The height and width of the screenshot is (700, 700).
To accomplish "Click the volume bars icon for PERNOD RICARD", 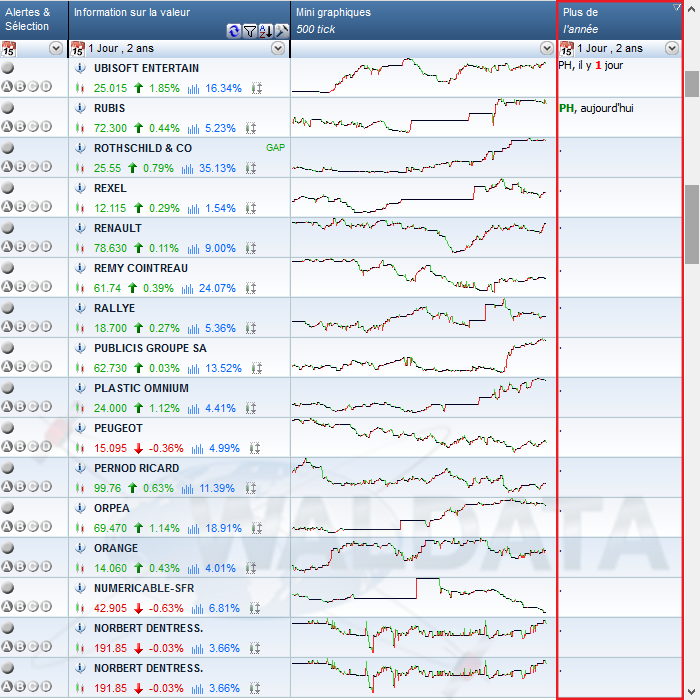I will point(188,489).
